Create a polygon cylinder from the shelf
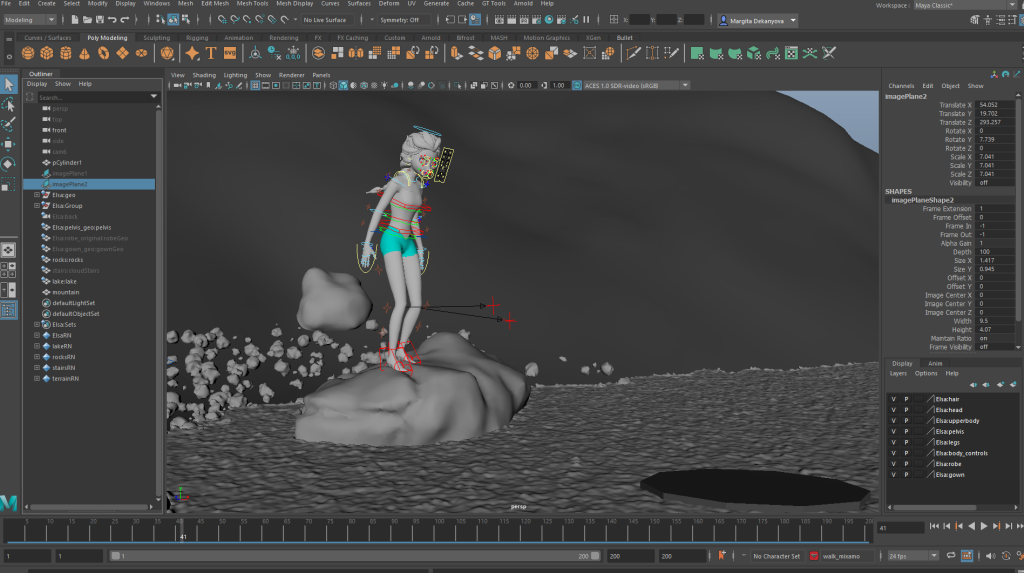Image resolution: width=1024 pixels, height=573 pixels. (66, 54)
